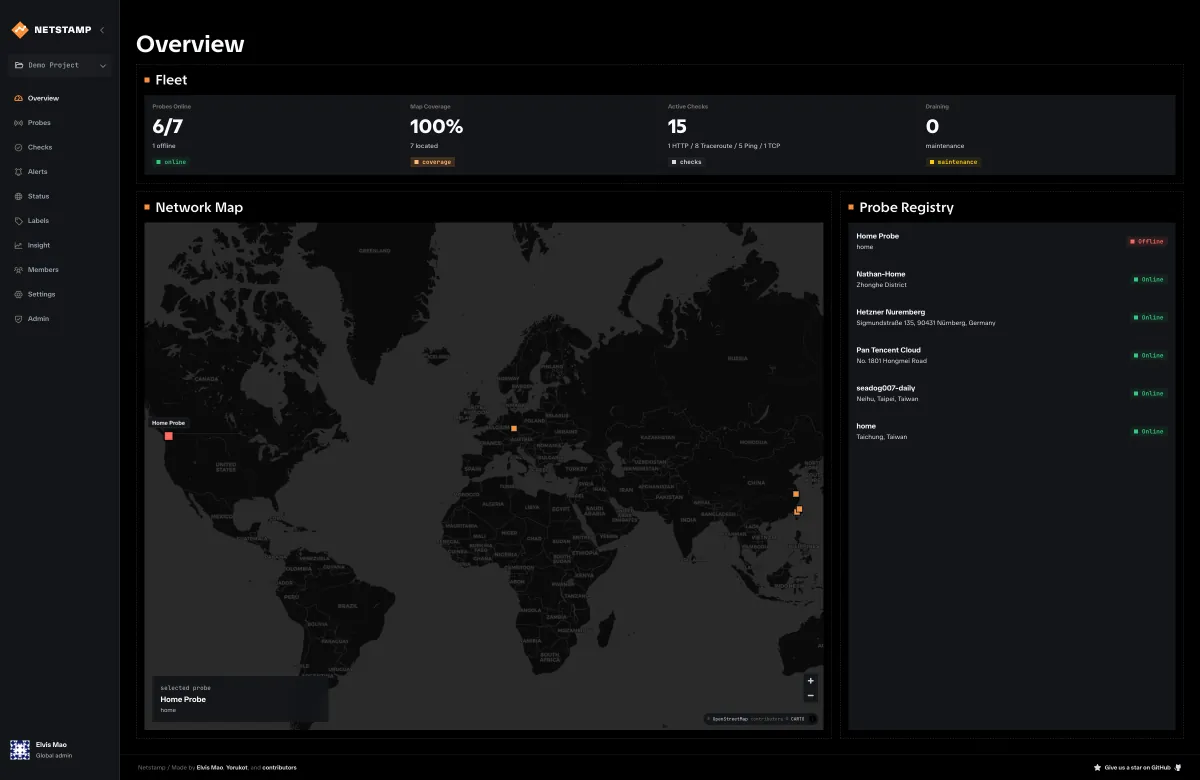Click the 15 Active Checks value
Viewport: 1200px width, 780px height.
678,127
